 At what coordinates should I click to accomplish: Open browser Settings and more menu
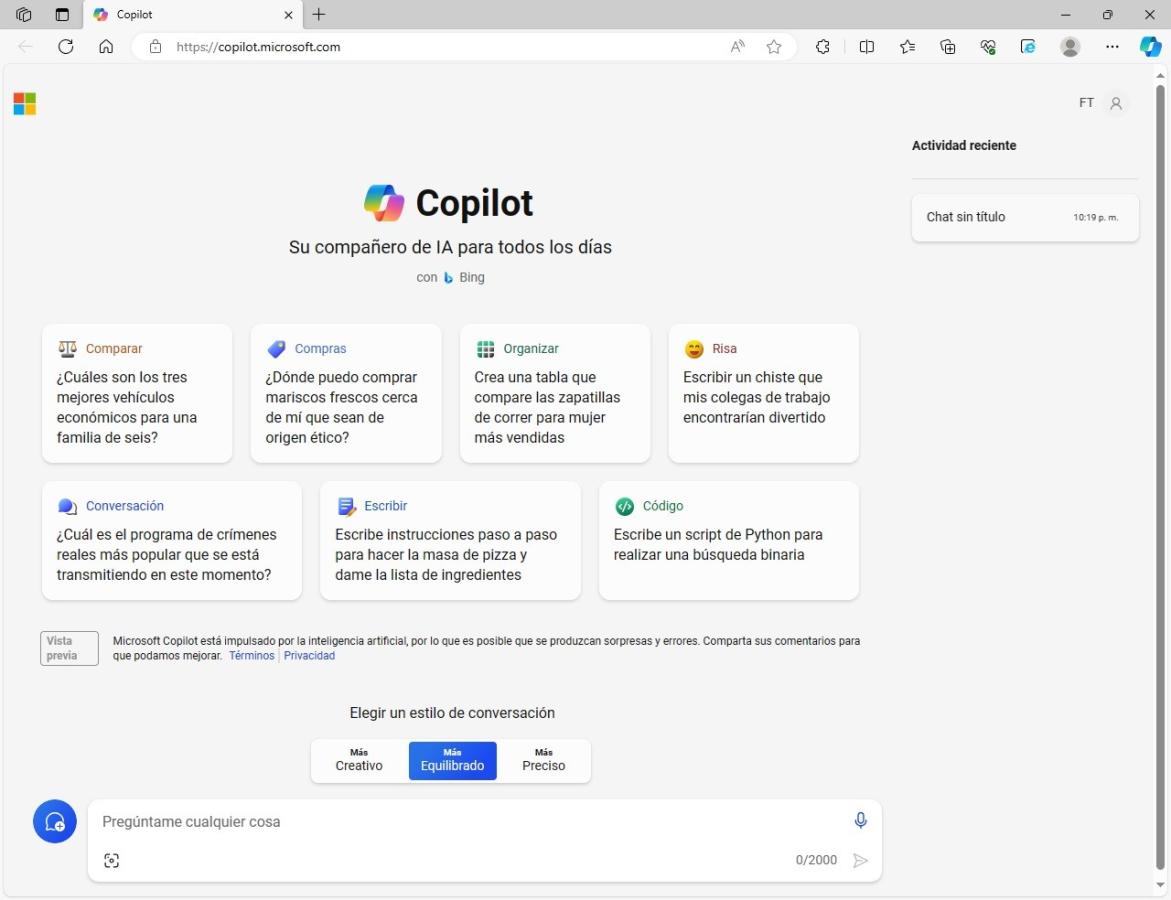click(x=1112, y=47)
